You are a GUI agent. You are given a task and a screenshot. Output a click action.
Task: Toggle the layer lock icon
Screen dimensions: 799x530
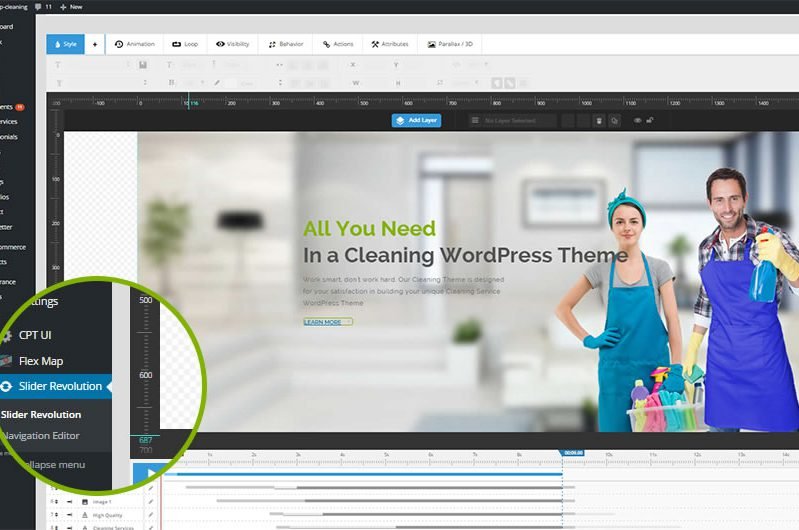click(x=650, y=120)
